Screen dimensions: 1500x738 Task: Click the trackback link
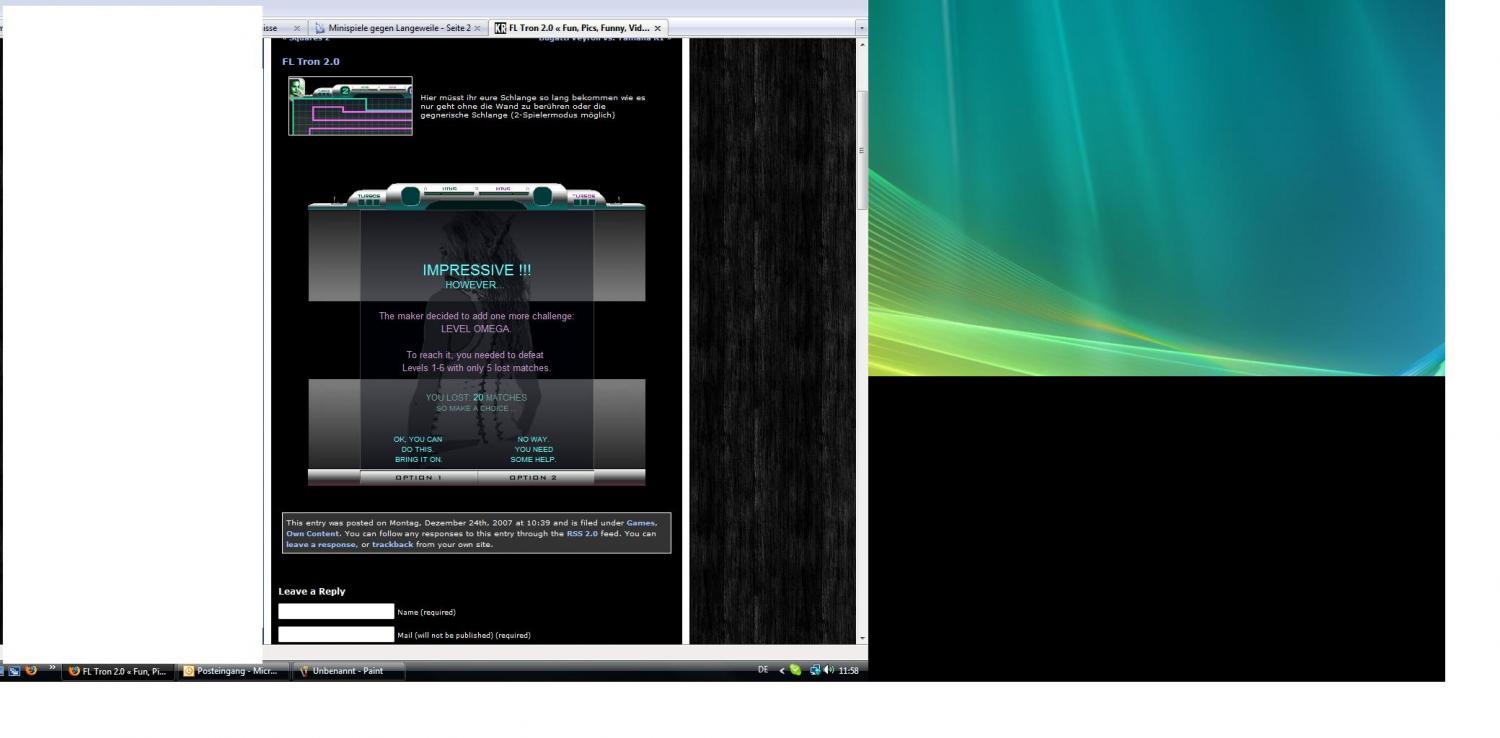click(392, 544)
